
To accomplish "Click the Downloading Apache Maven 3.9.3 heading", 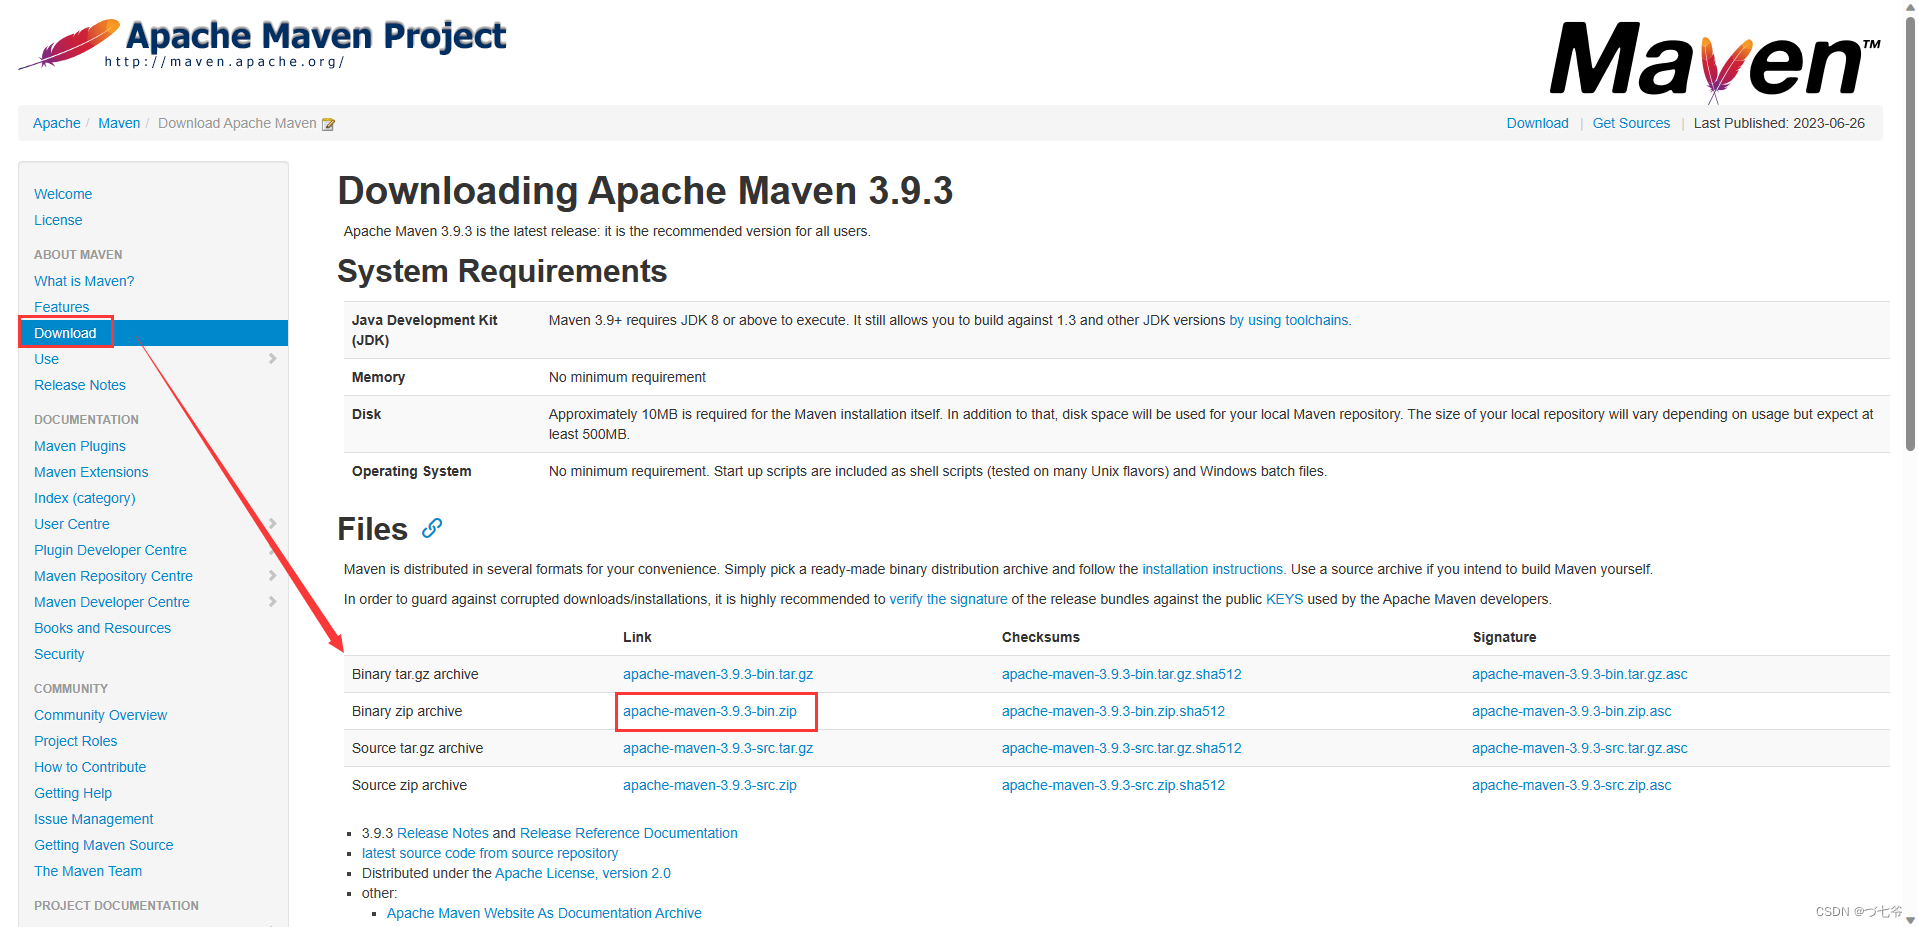I will pyautogui.click(x=645, y=190).
